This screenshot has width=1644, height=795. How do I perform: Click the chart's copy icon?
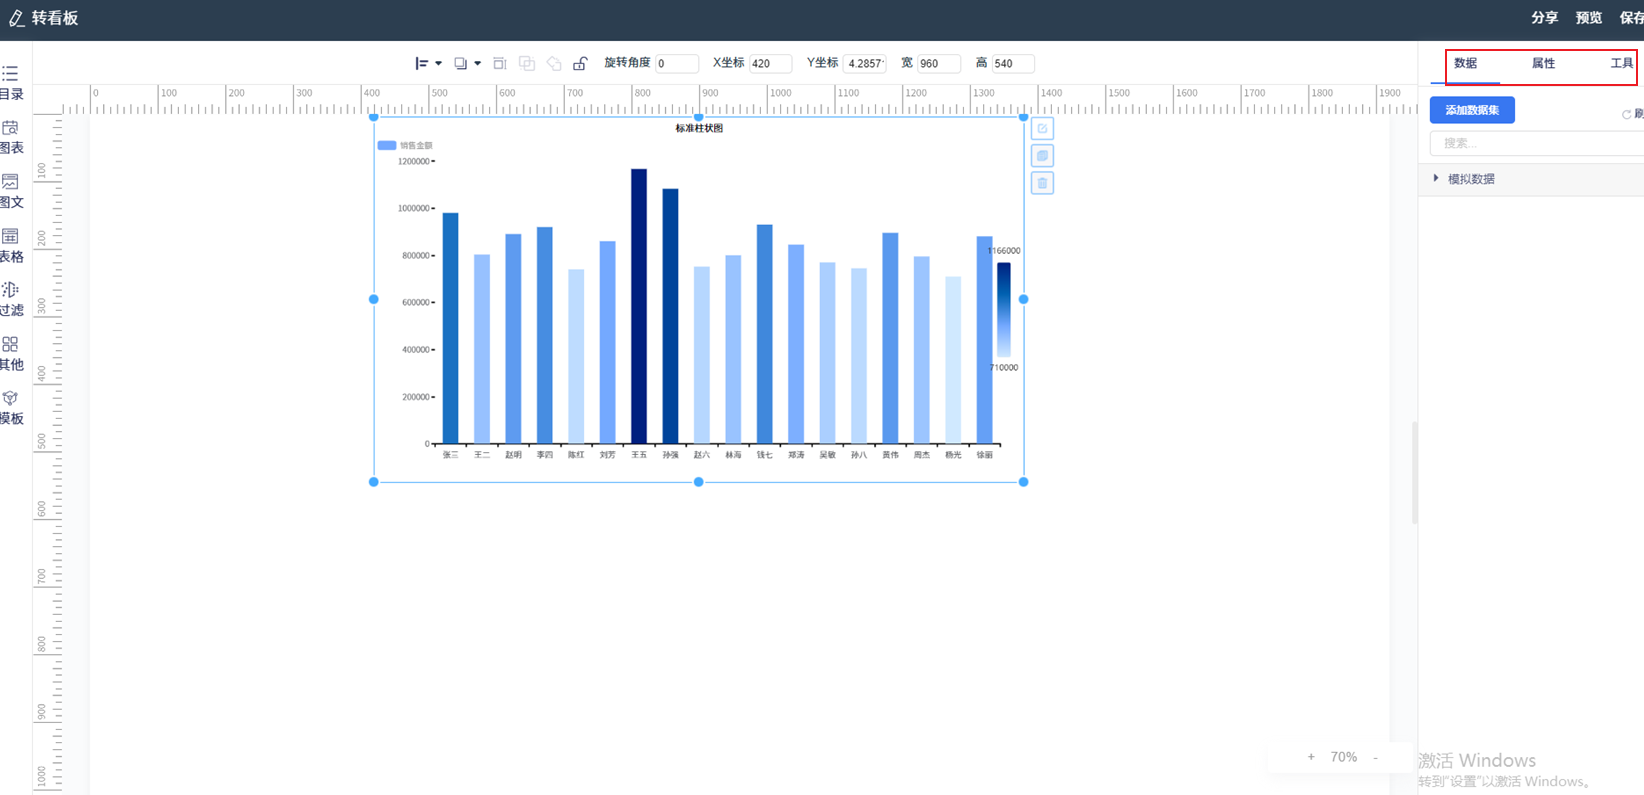1042,156
